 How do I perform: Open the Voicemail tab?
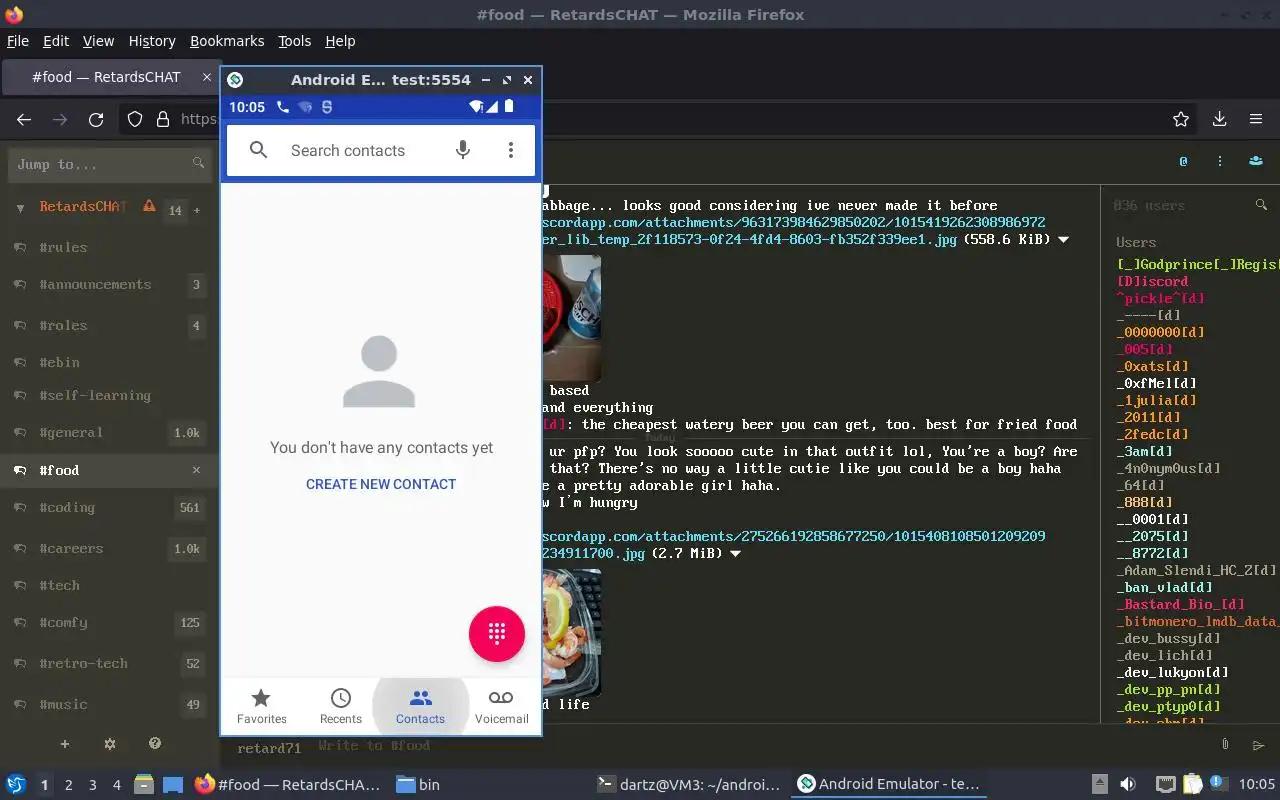pos(501,706)
